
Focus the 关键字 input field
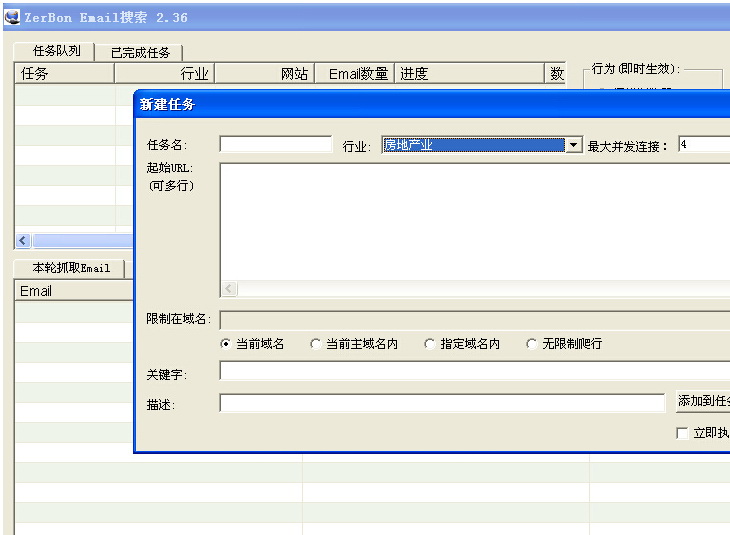tap(475, 371)
